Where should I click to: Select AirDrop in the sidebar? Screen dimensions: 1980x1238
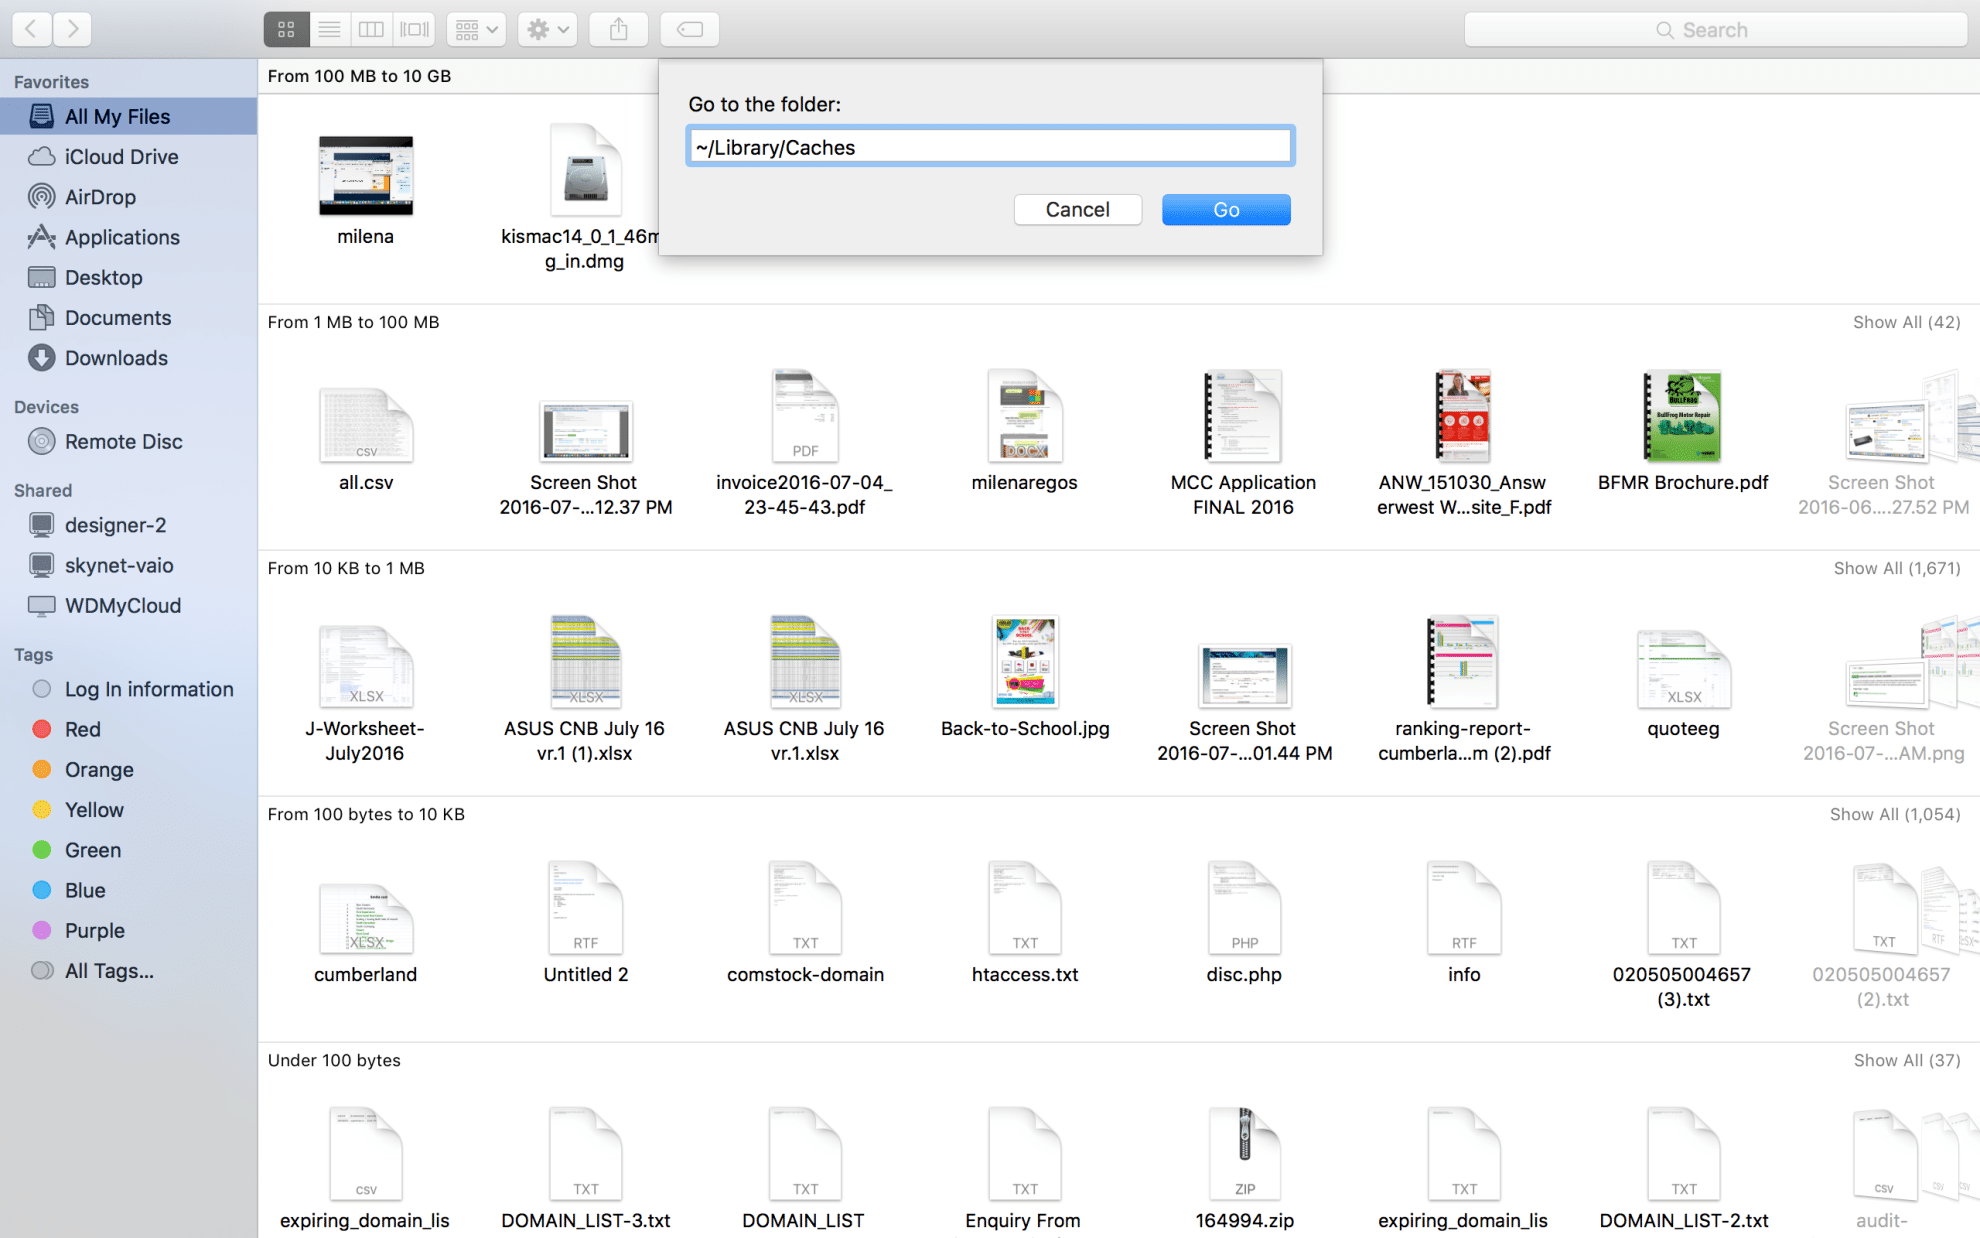click(x=98, y=195)
